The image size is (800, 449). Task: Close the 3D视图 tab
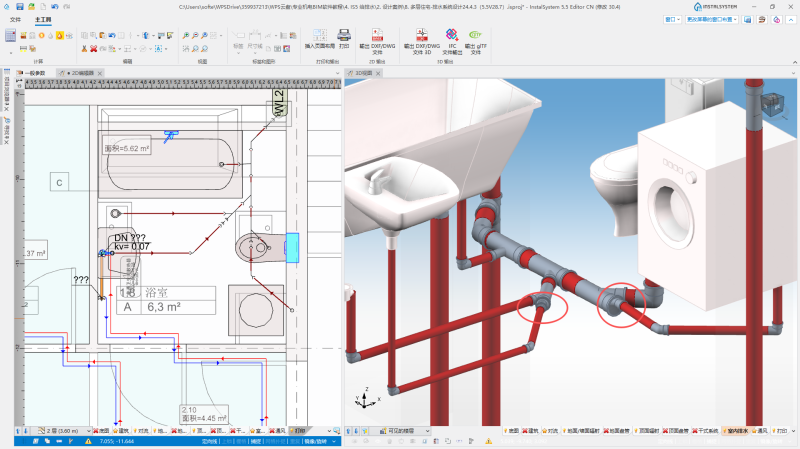[x=378, y=73]
